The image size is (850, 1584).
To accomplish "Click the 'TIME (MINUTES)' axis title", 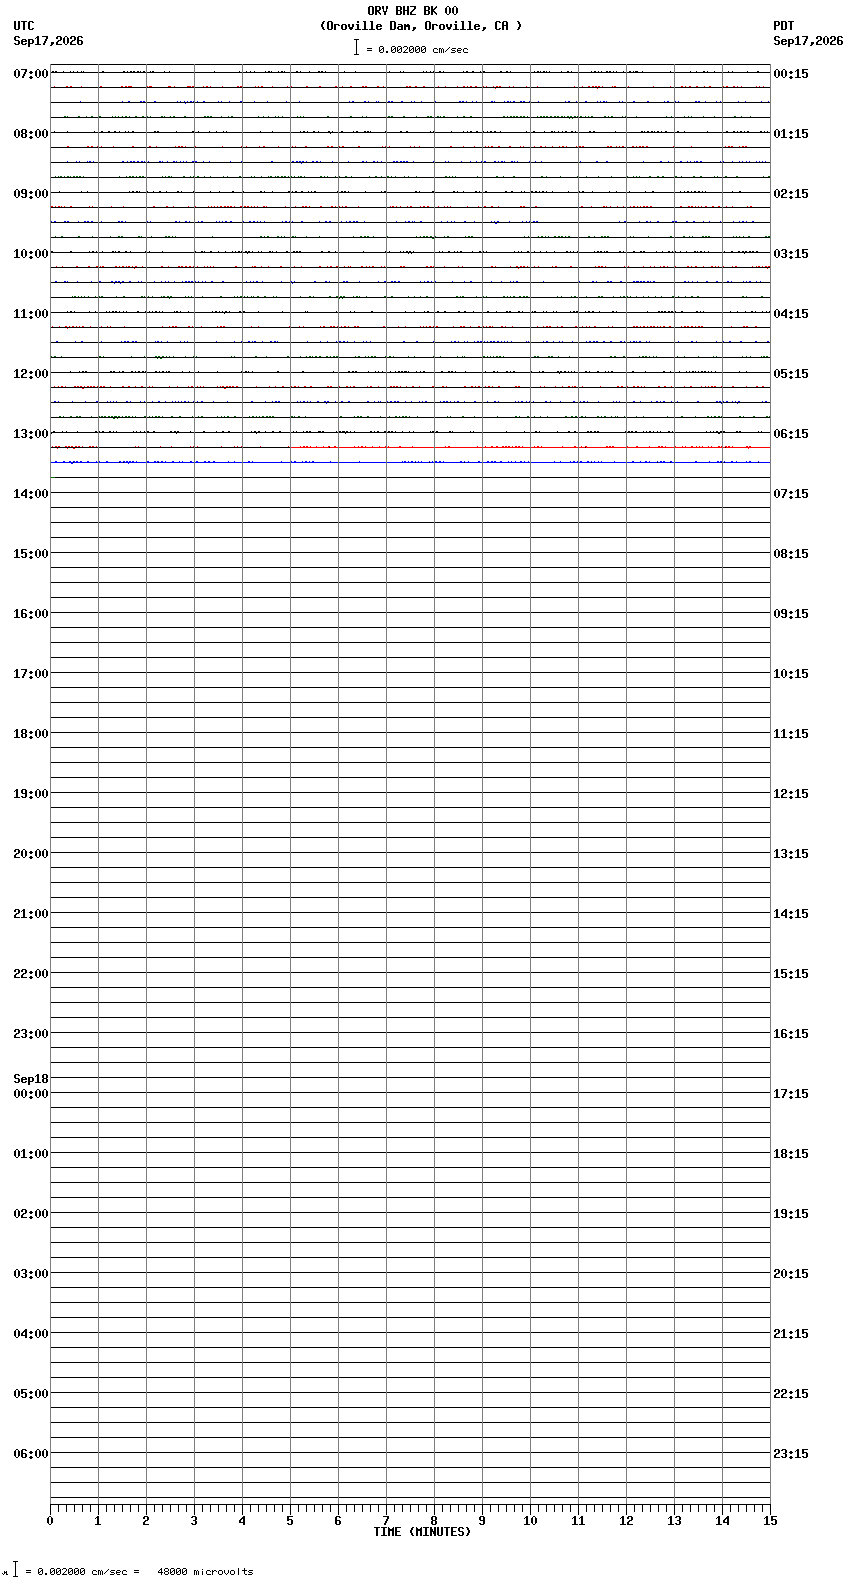I will point(422,1532).
